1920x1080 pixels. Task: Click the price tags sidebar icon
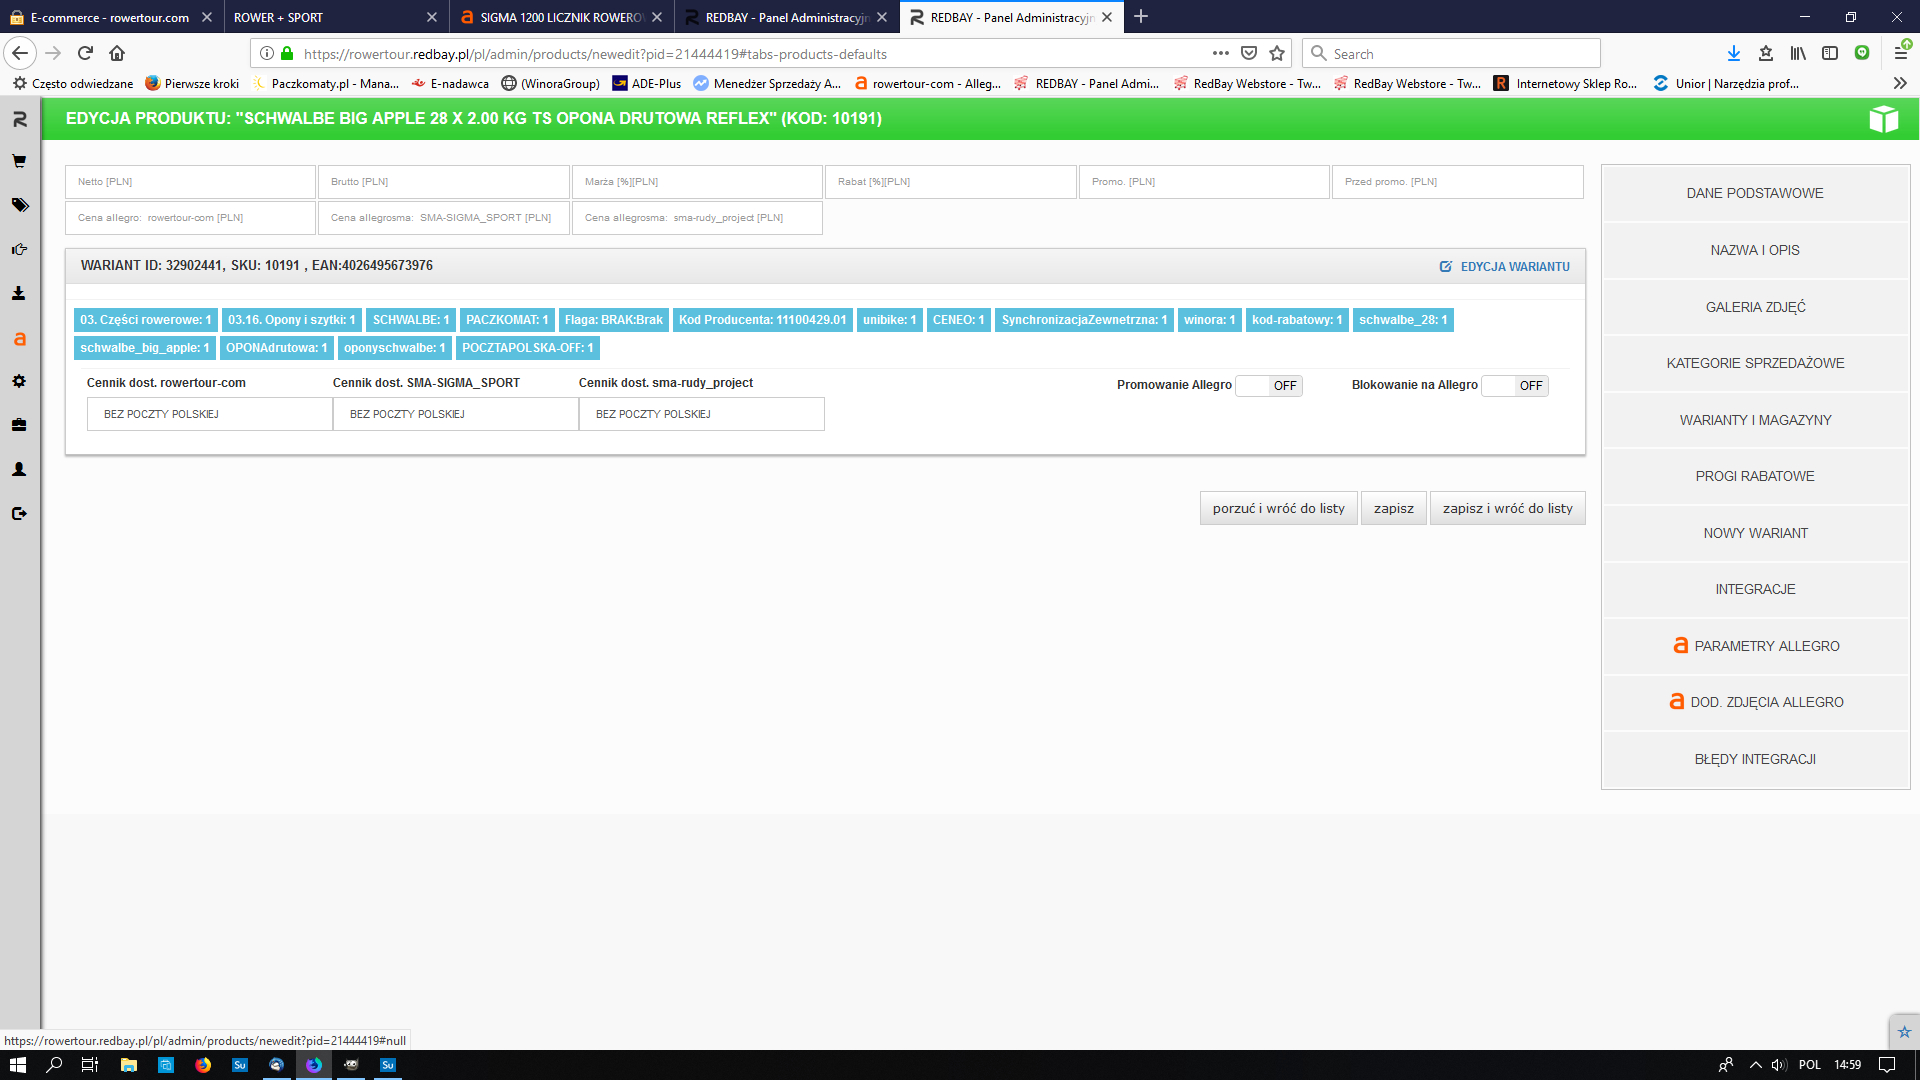click(19, 205)
